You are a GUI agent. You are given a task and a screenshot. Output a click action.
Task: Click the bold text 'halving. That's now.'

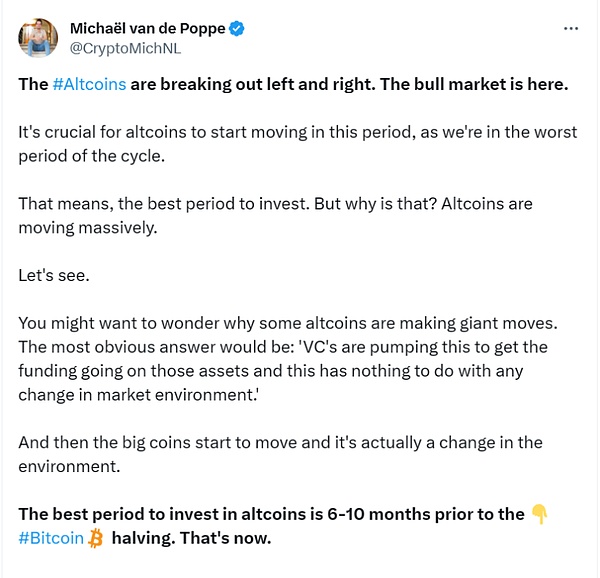click(192, 539)
